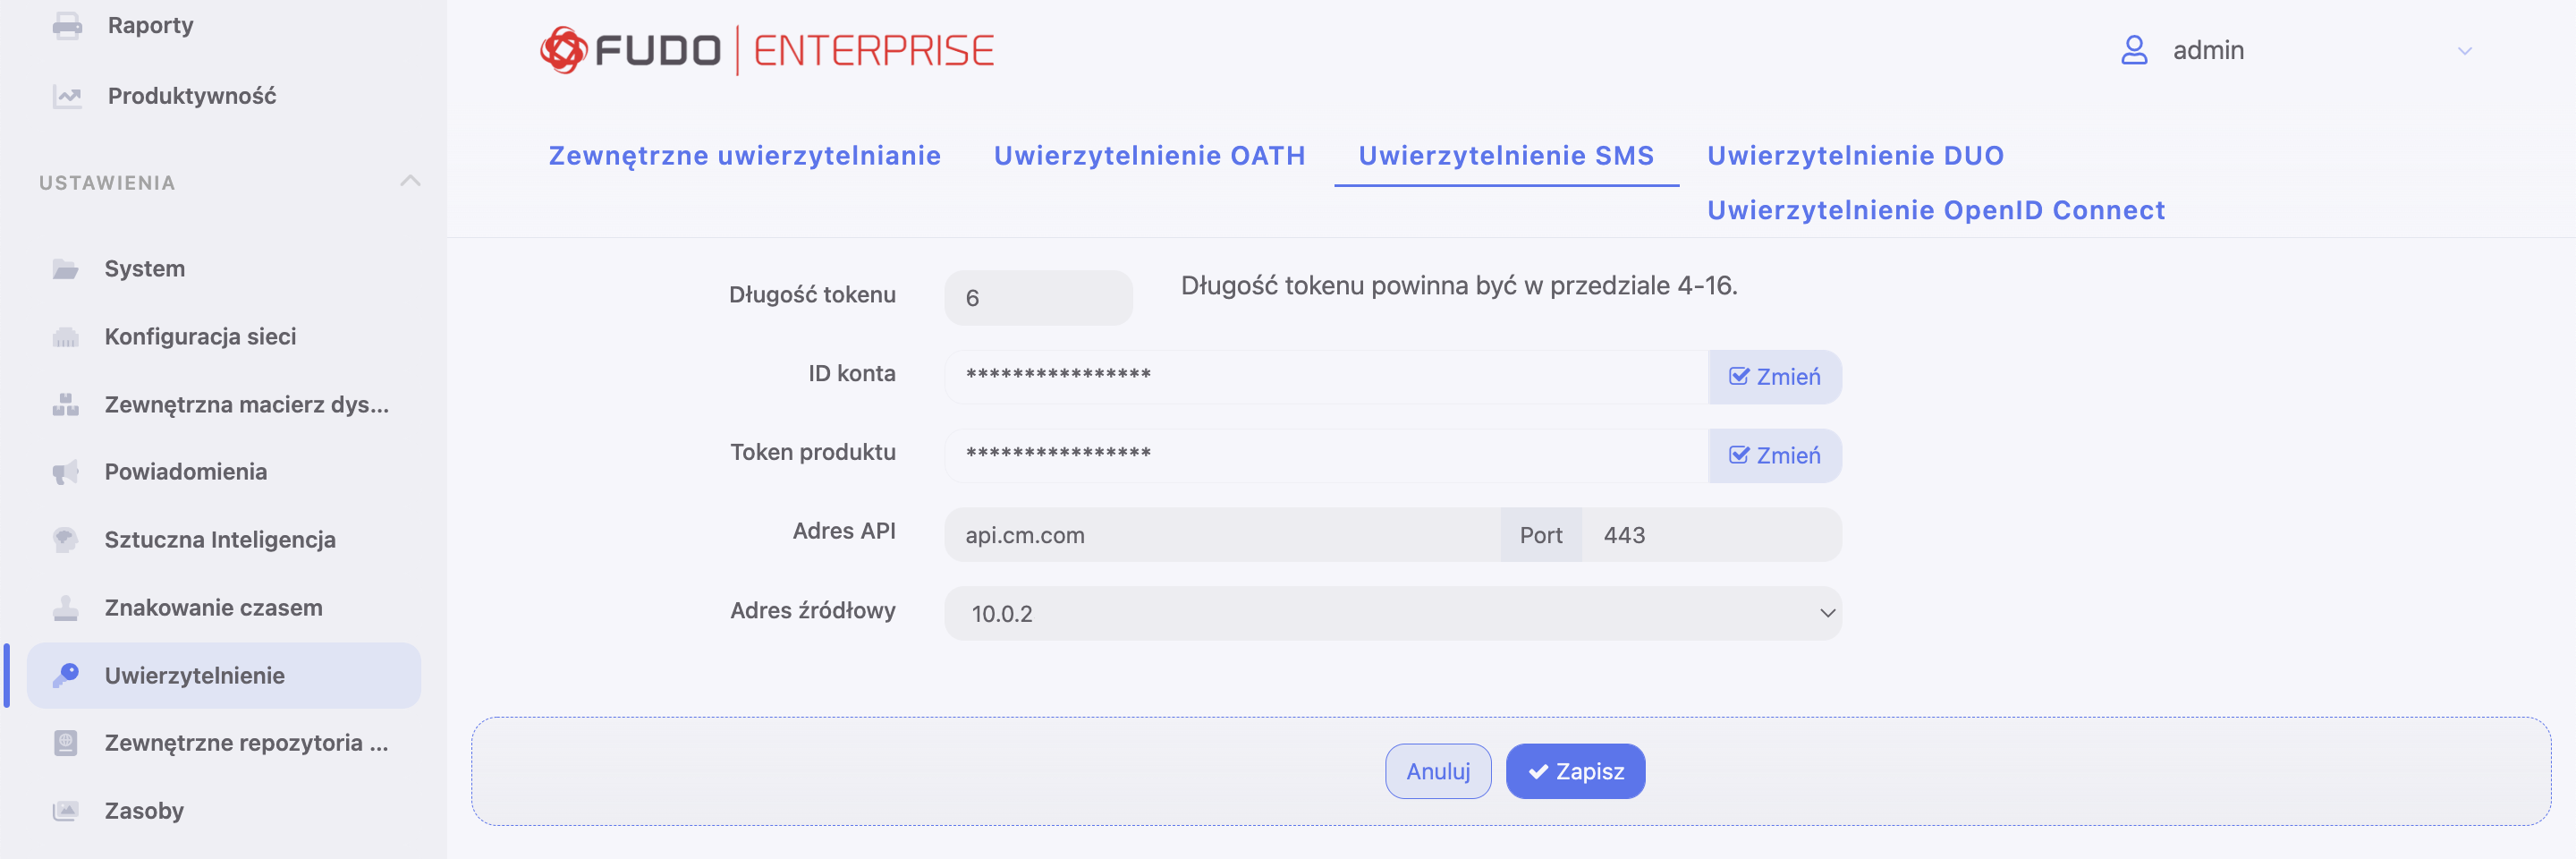Open Powiadomienia via its megaphone icon
The width and height of the screenshot is (2576, 859).
66,472
